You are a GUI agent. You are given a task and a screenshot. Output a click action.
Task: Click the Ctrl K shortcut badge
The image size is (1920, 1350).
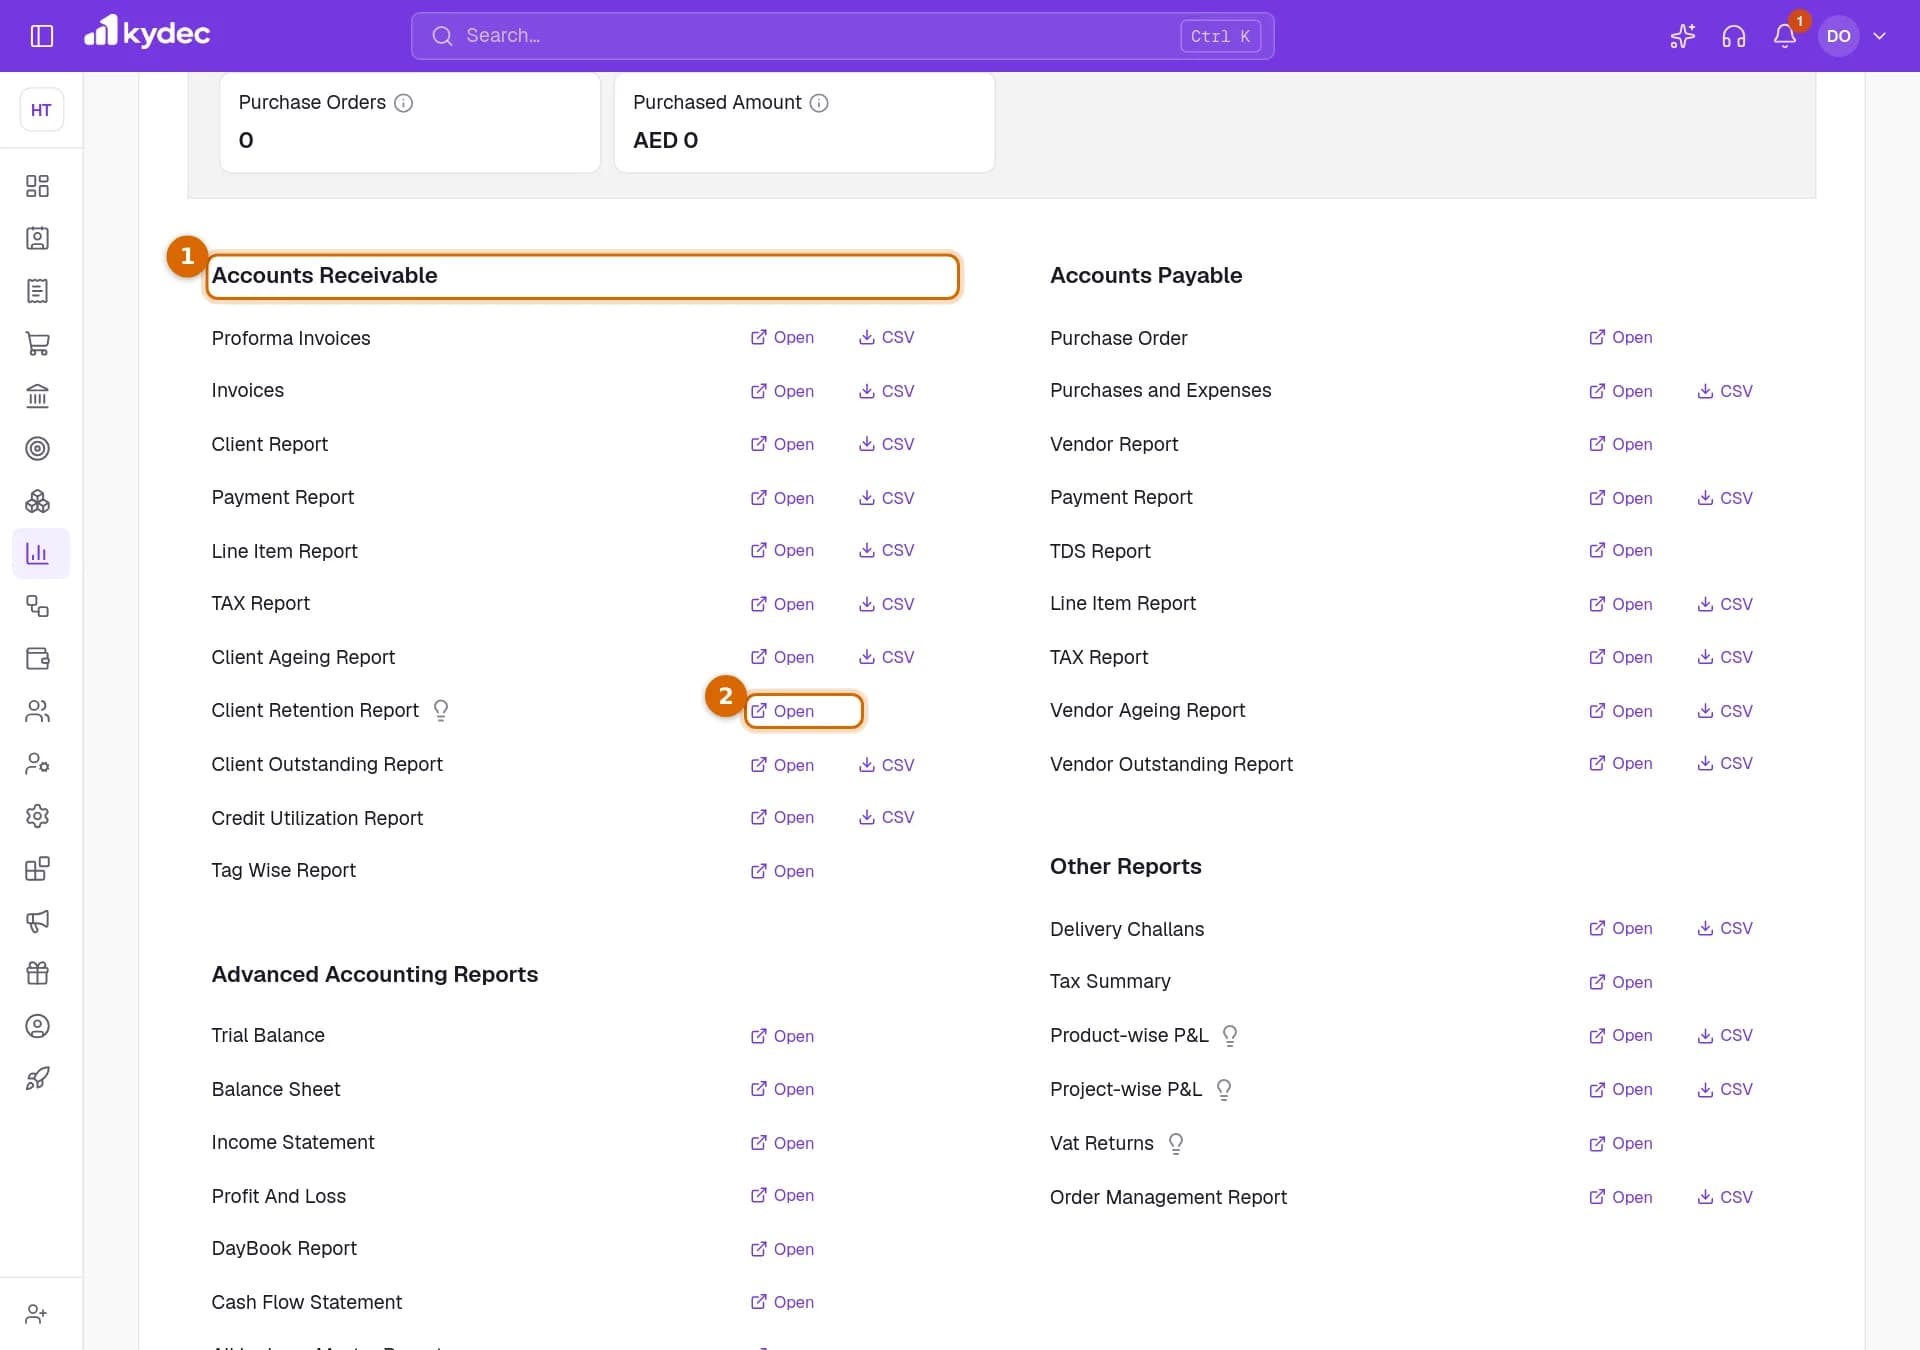click(1220, 36)
